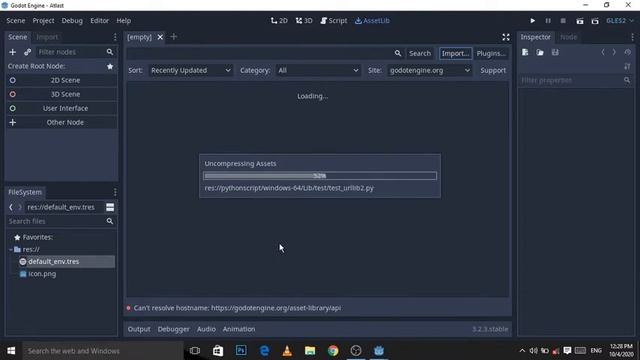Create a 3D Scene root node
This screenshot has height=360, width=640.
click(x=61, y=94)
